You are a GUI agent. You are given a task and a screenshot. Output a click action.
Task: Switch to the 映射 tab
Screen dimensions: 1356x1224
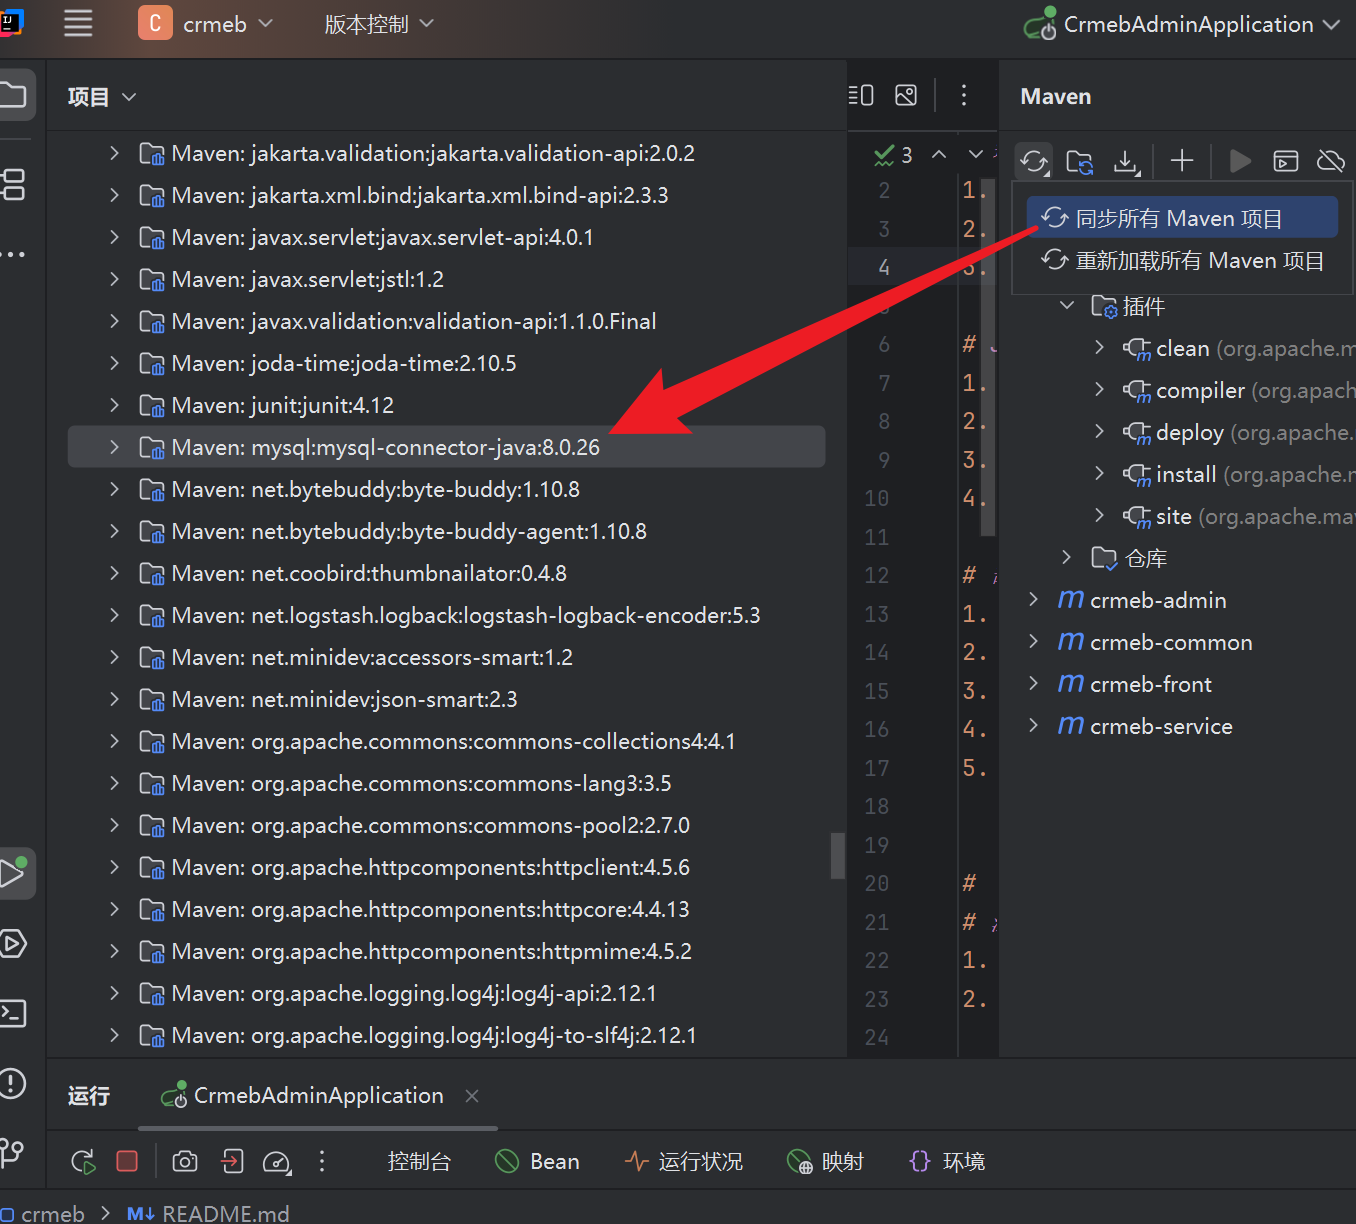pos(826,1161)
